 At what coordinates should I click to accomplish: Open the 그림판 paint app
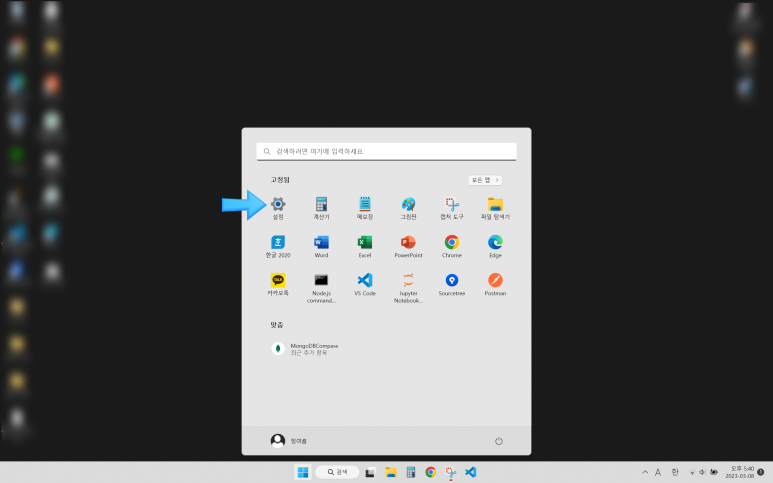[x=408, y=208]
